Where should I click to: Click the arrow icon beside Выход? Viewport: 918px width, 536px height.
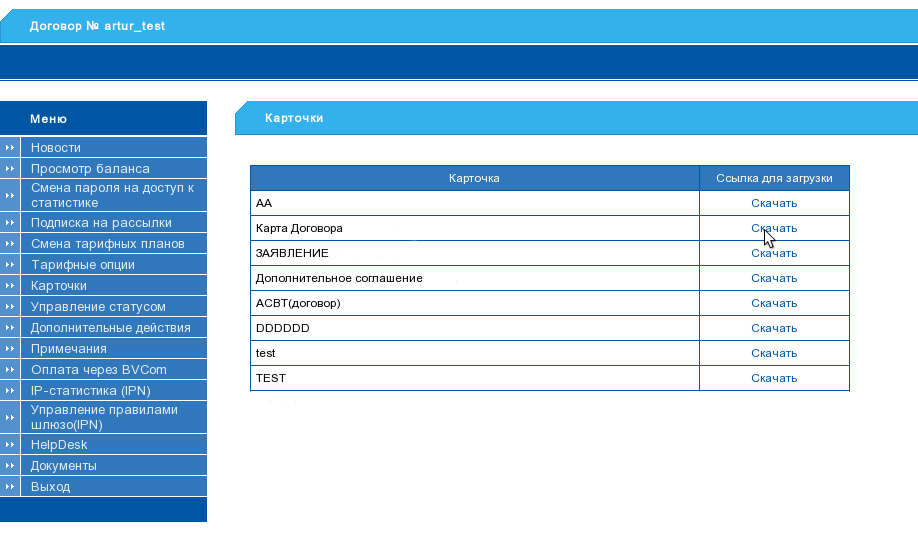10,487
